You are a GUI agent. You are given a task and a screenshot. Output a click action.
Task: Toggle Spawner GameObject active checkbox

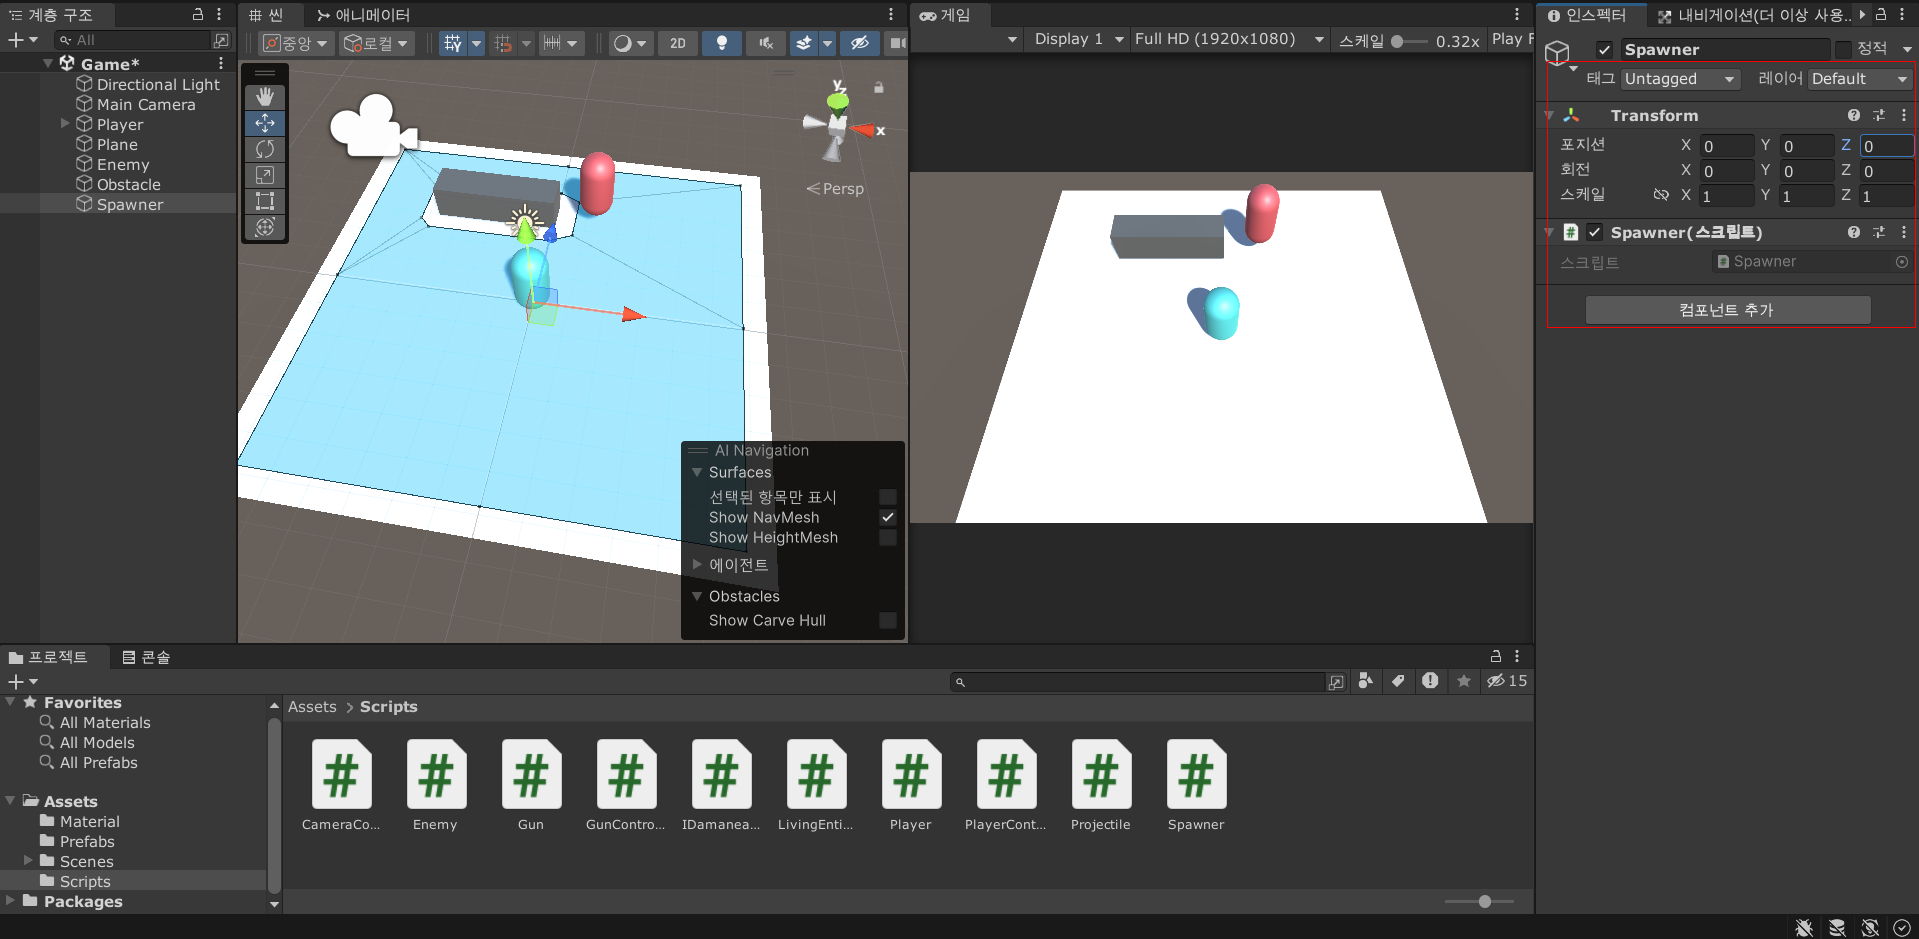tap(1604, 50)
